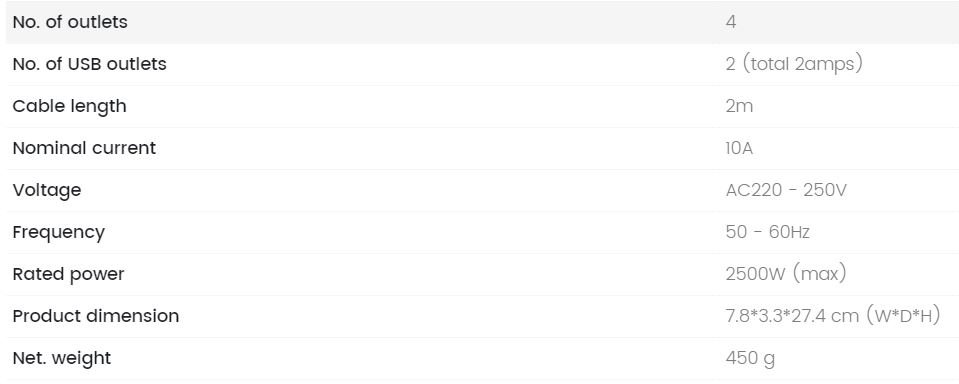Select the outlets value 4
Image resolution: width=959 pixels, height=384 pixels.
pyautogui.click(x=731, y=22)
